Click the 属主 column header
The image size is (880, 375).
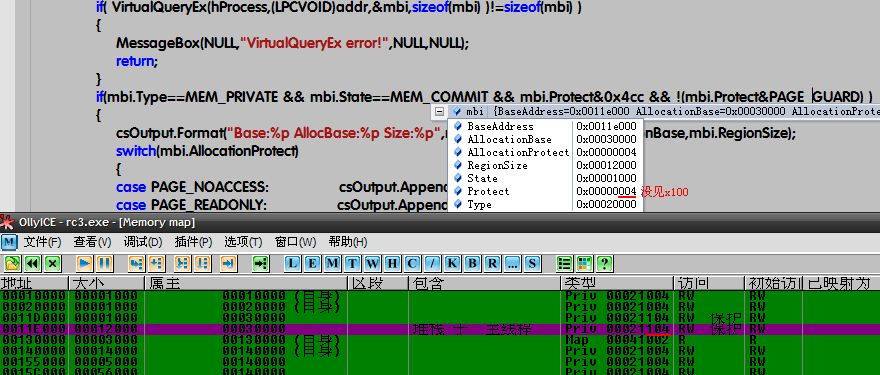(x=246, y=283)
